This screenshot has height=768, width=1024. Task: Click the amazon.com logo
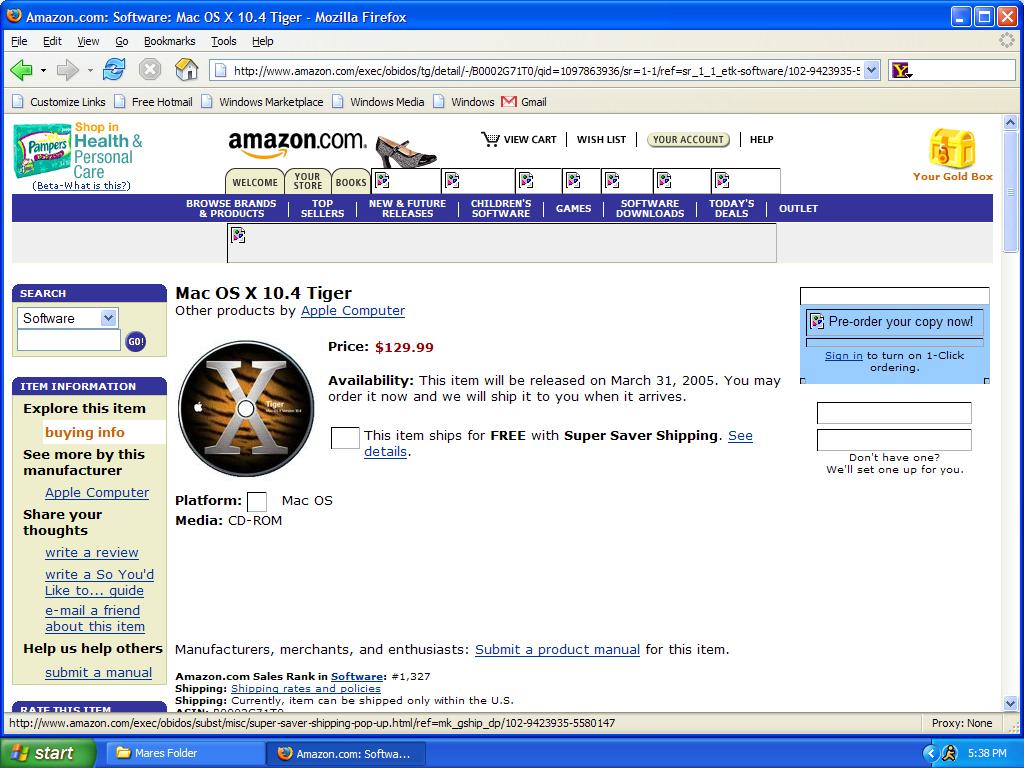[297, 144]
